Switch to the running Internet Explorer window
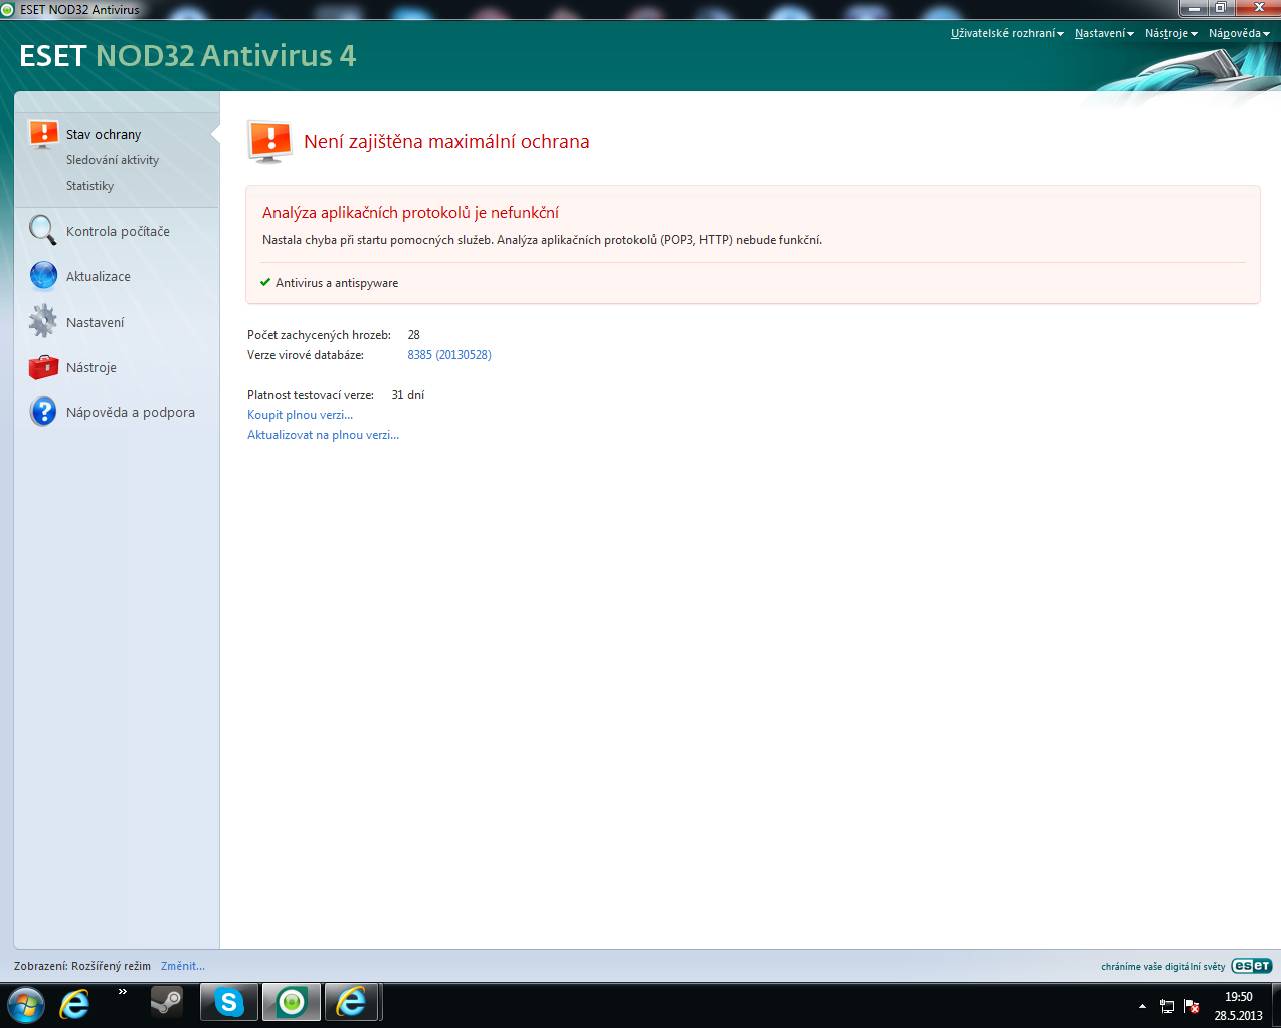Screen dimensions: 1281x1028 pyautogui.click(x=352, y=1002)
